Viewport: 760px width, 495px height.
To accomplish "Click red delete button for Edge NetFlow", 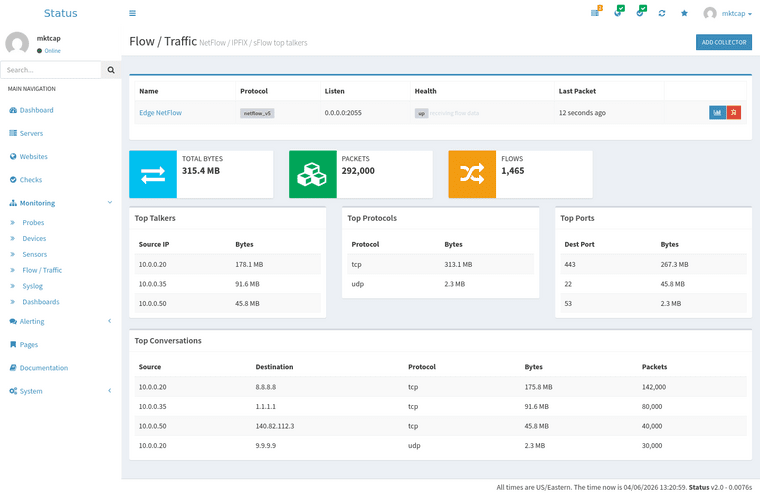I will (x=734, y=112).
